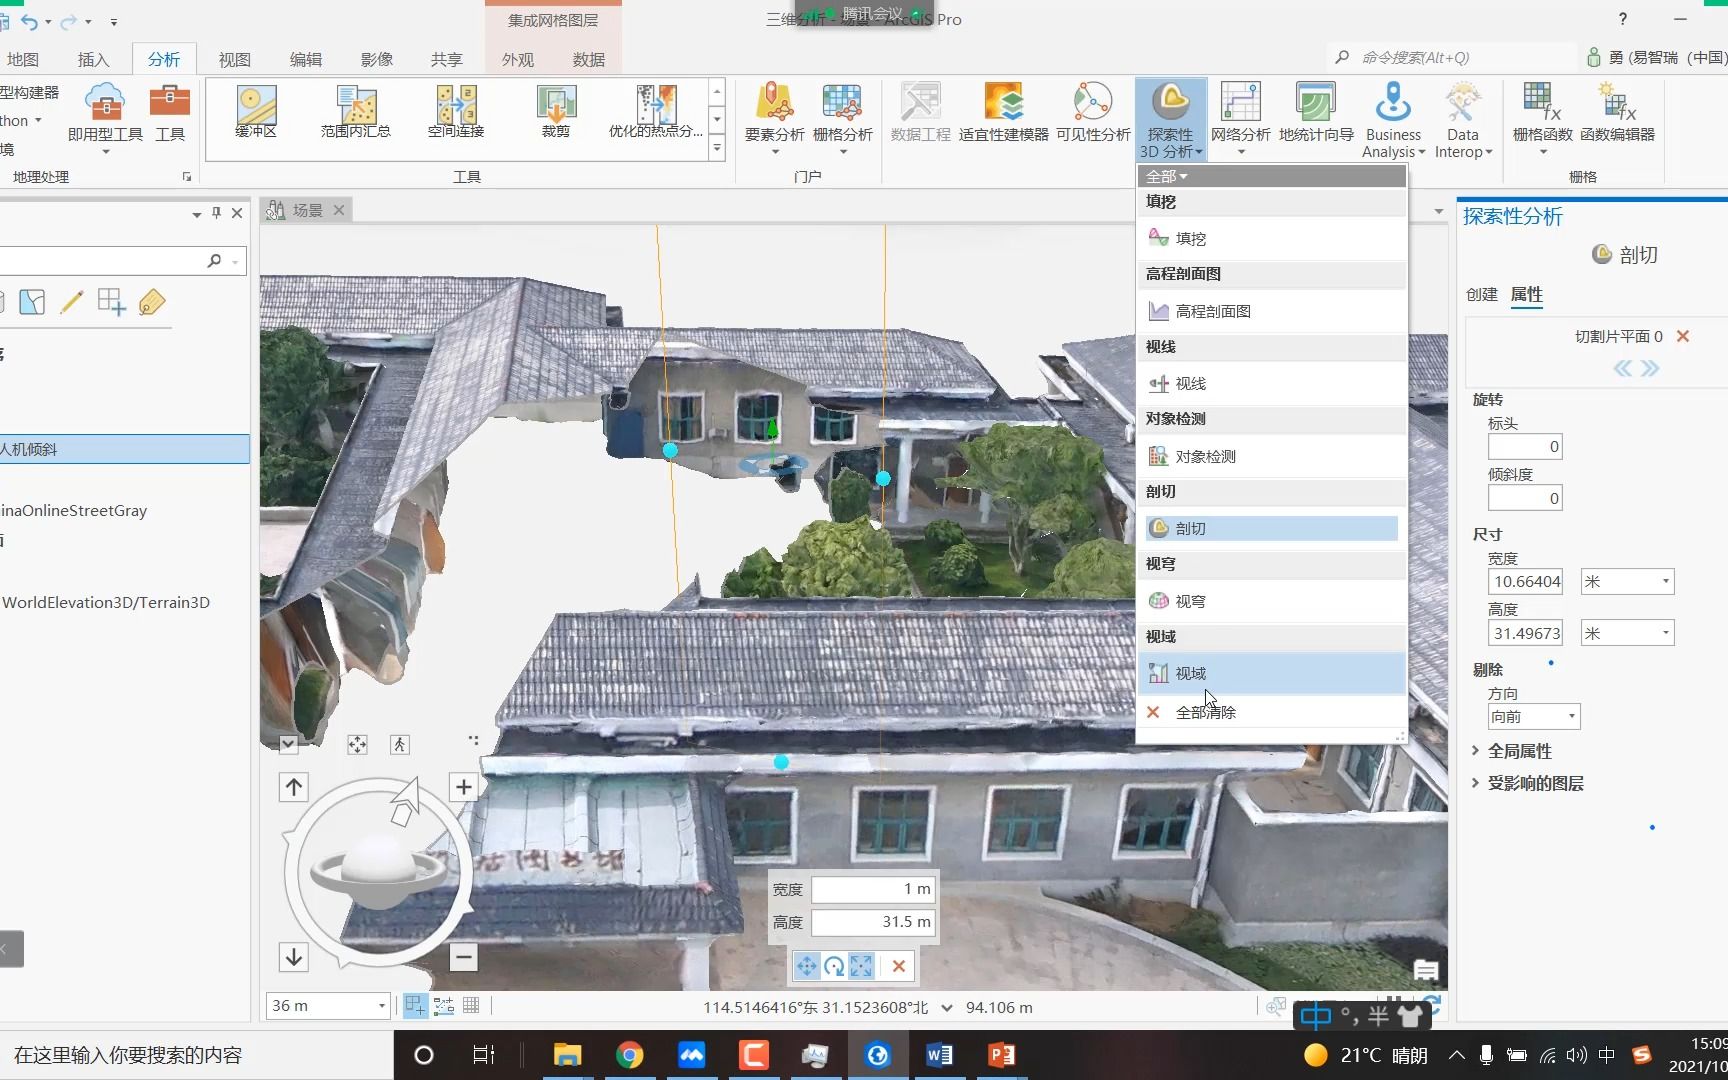Viewport: 1728px width, 1080px height.
Task: Delete slice plane 0 with red X
Action: click(x=1683, y=337)
